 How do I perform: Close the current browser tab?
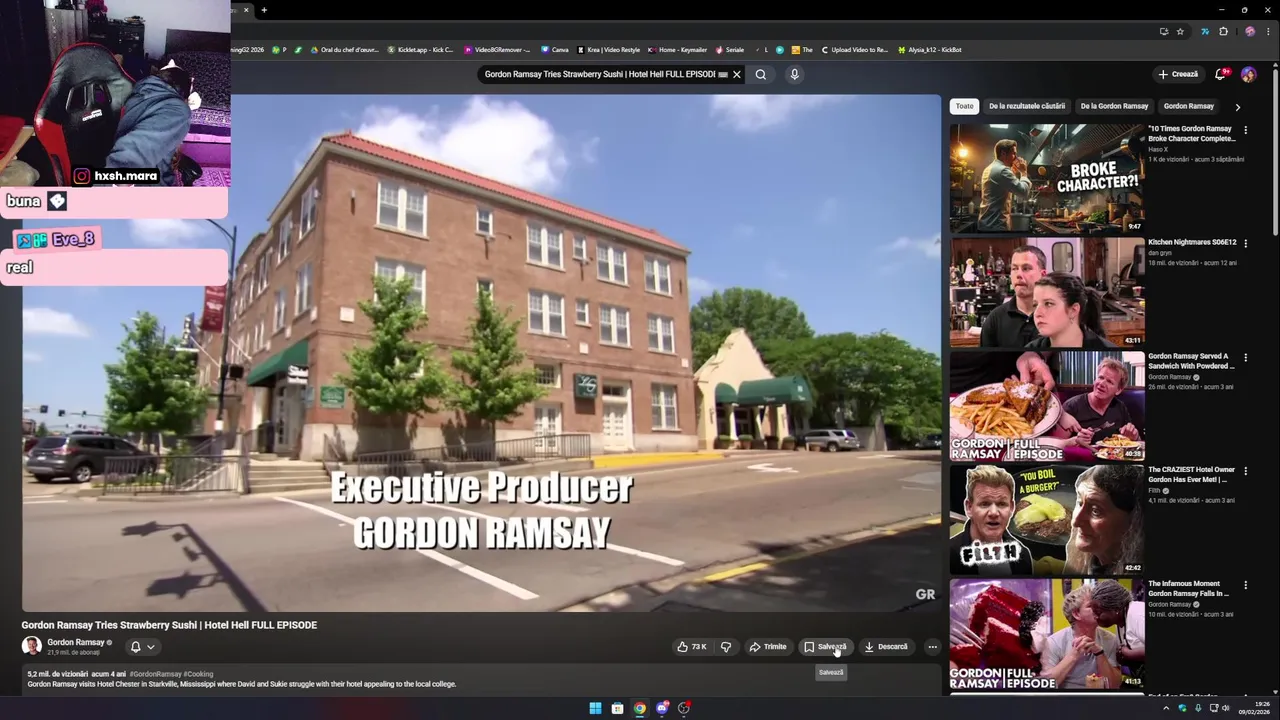pyautogui.click(x=246, y=10)
